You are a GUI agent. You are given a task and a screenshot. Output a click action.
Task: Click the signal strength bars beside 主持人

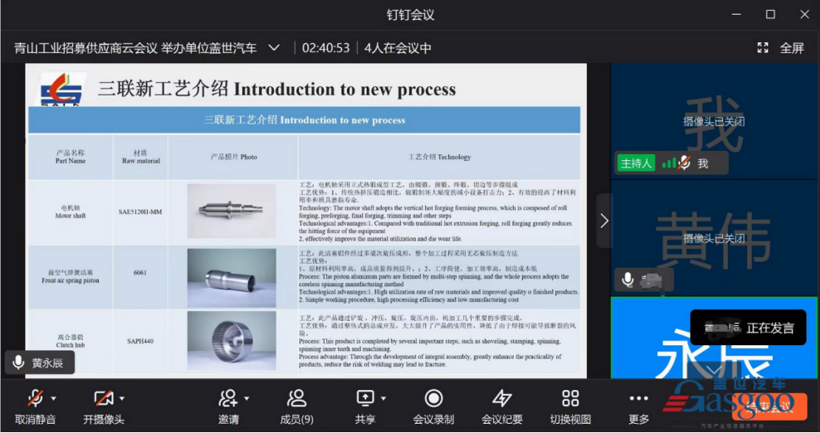click(668, 163)
